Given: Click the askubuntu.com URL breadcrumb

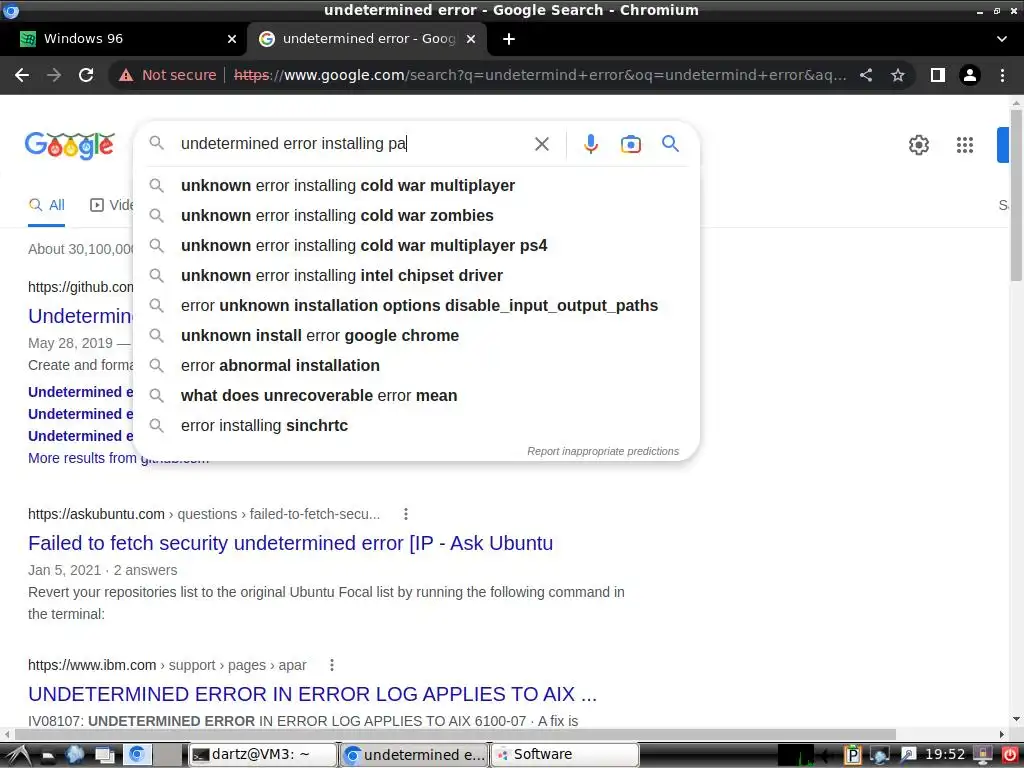Looking at the screenshot, I should [x=204, y=514].
